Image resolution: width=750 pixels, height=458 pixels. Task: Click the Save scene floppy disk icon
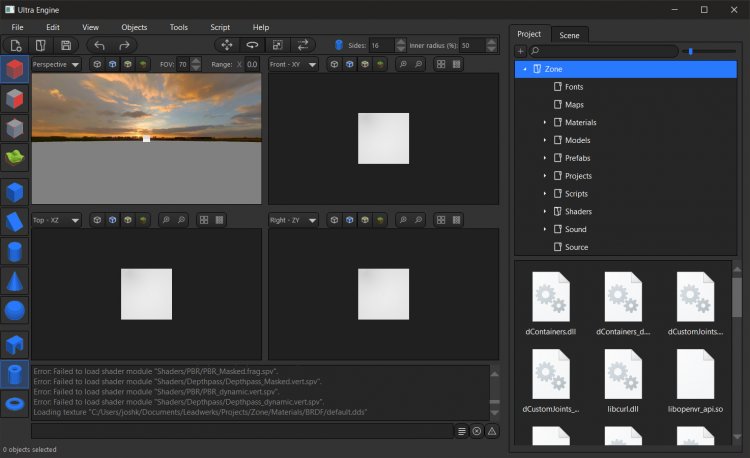click(66, 45)
